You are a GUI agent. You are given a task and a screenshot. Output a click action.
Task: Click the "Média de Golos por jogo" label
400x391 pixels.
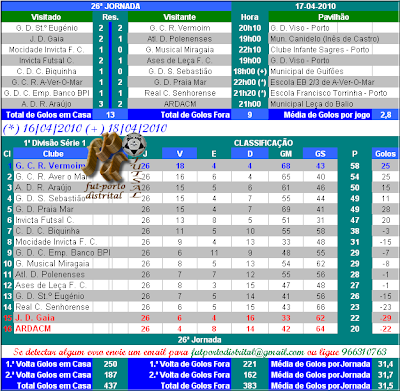pos(327,115)
